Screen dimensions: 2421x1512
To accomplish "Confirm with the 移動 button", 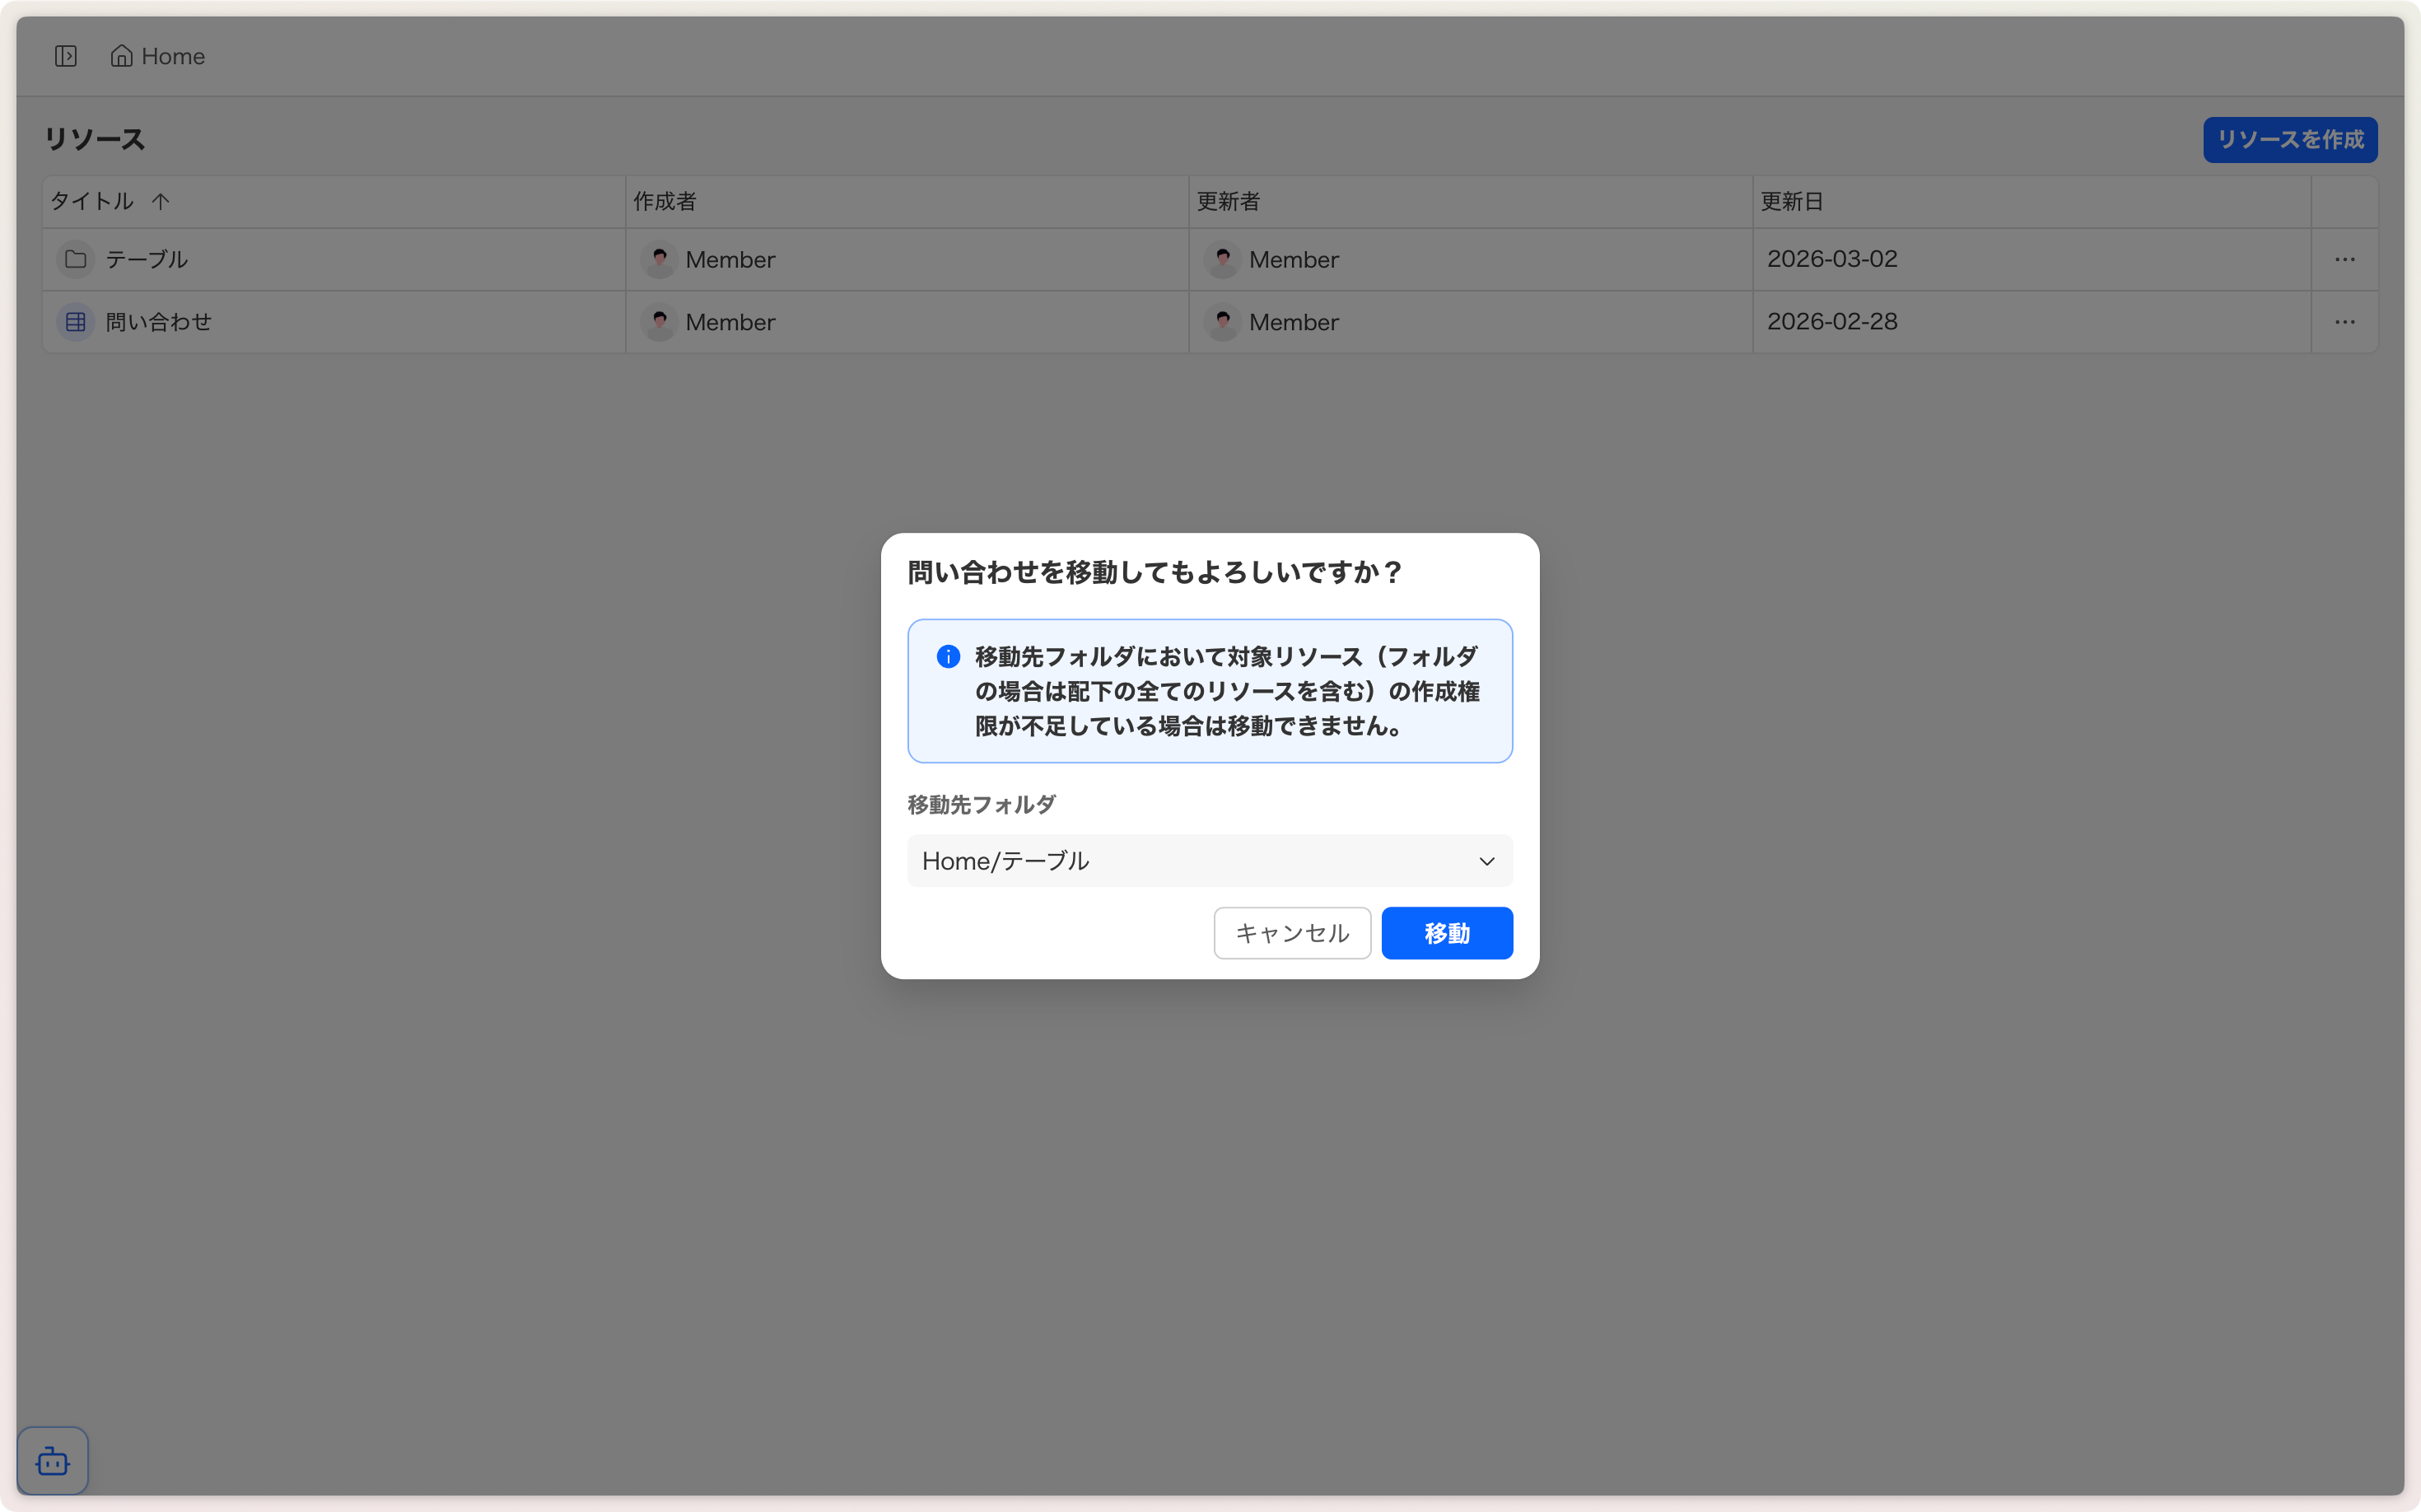I will click(1446, 933).
